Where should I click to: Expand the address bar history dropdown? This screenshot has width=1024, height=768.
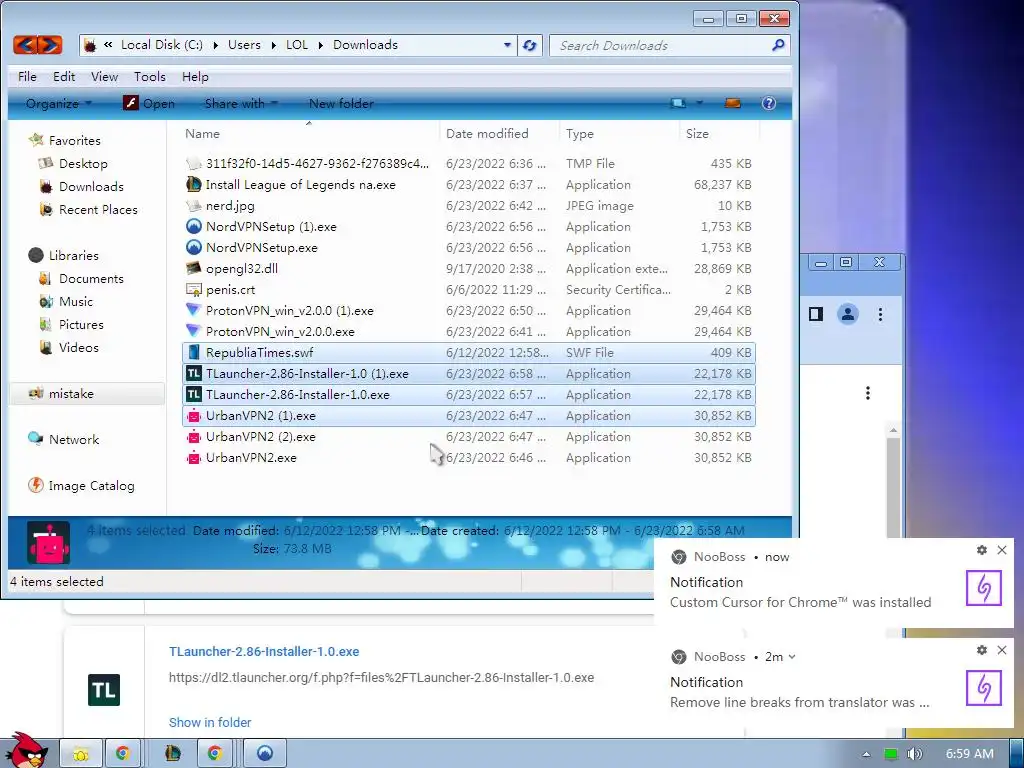tap(507, 45)
